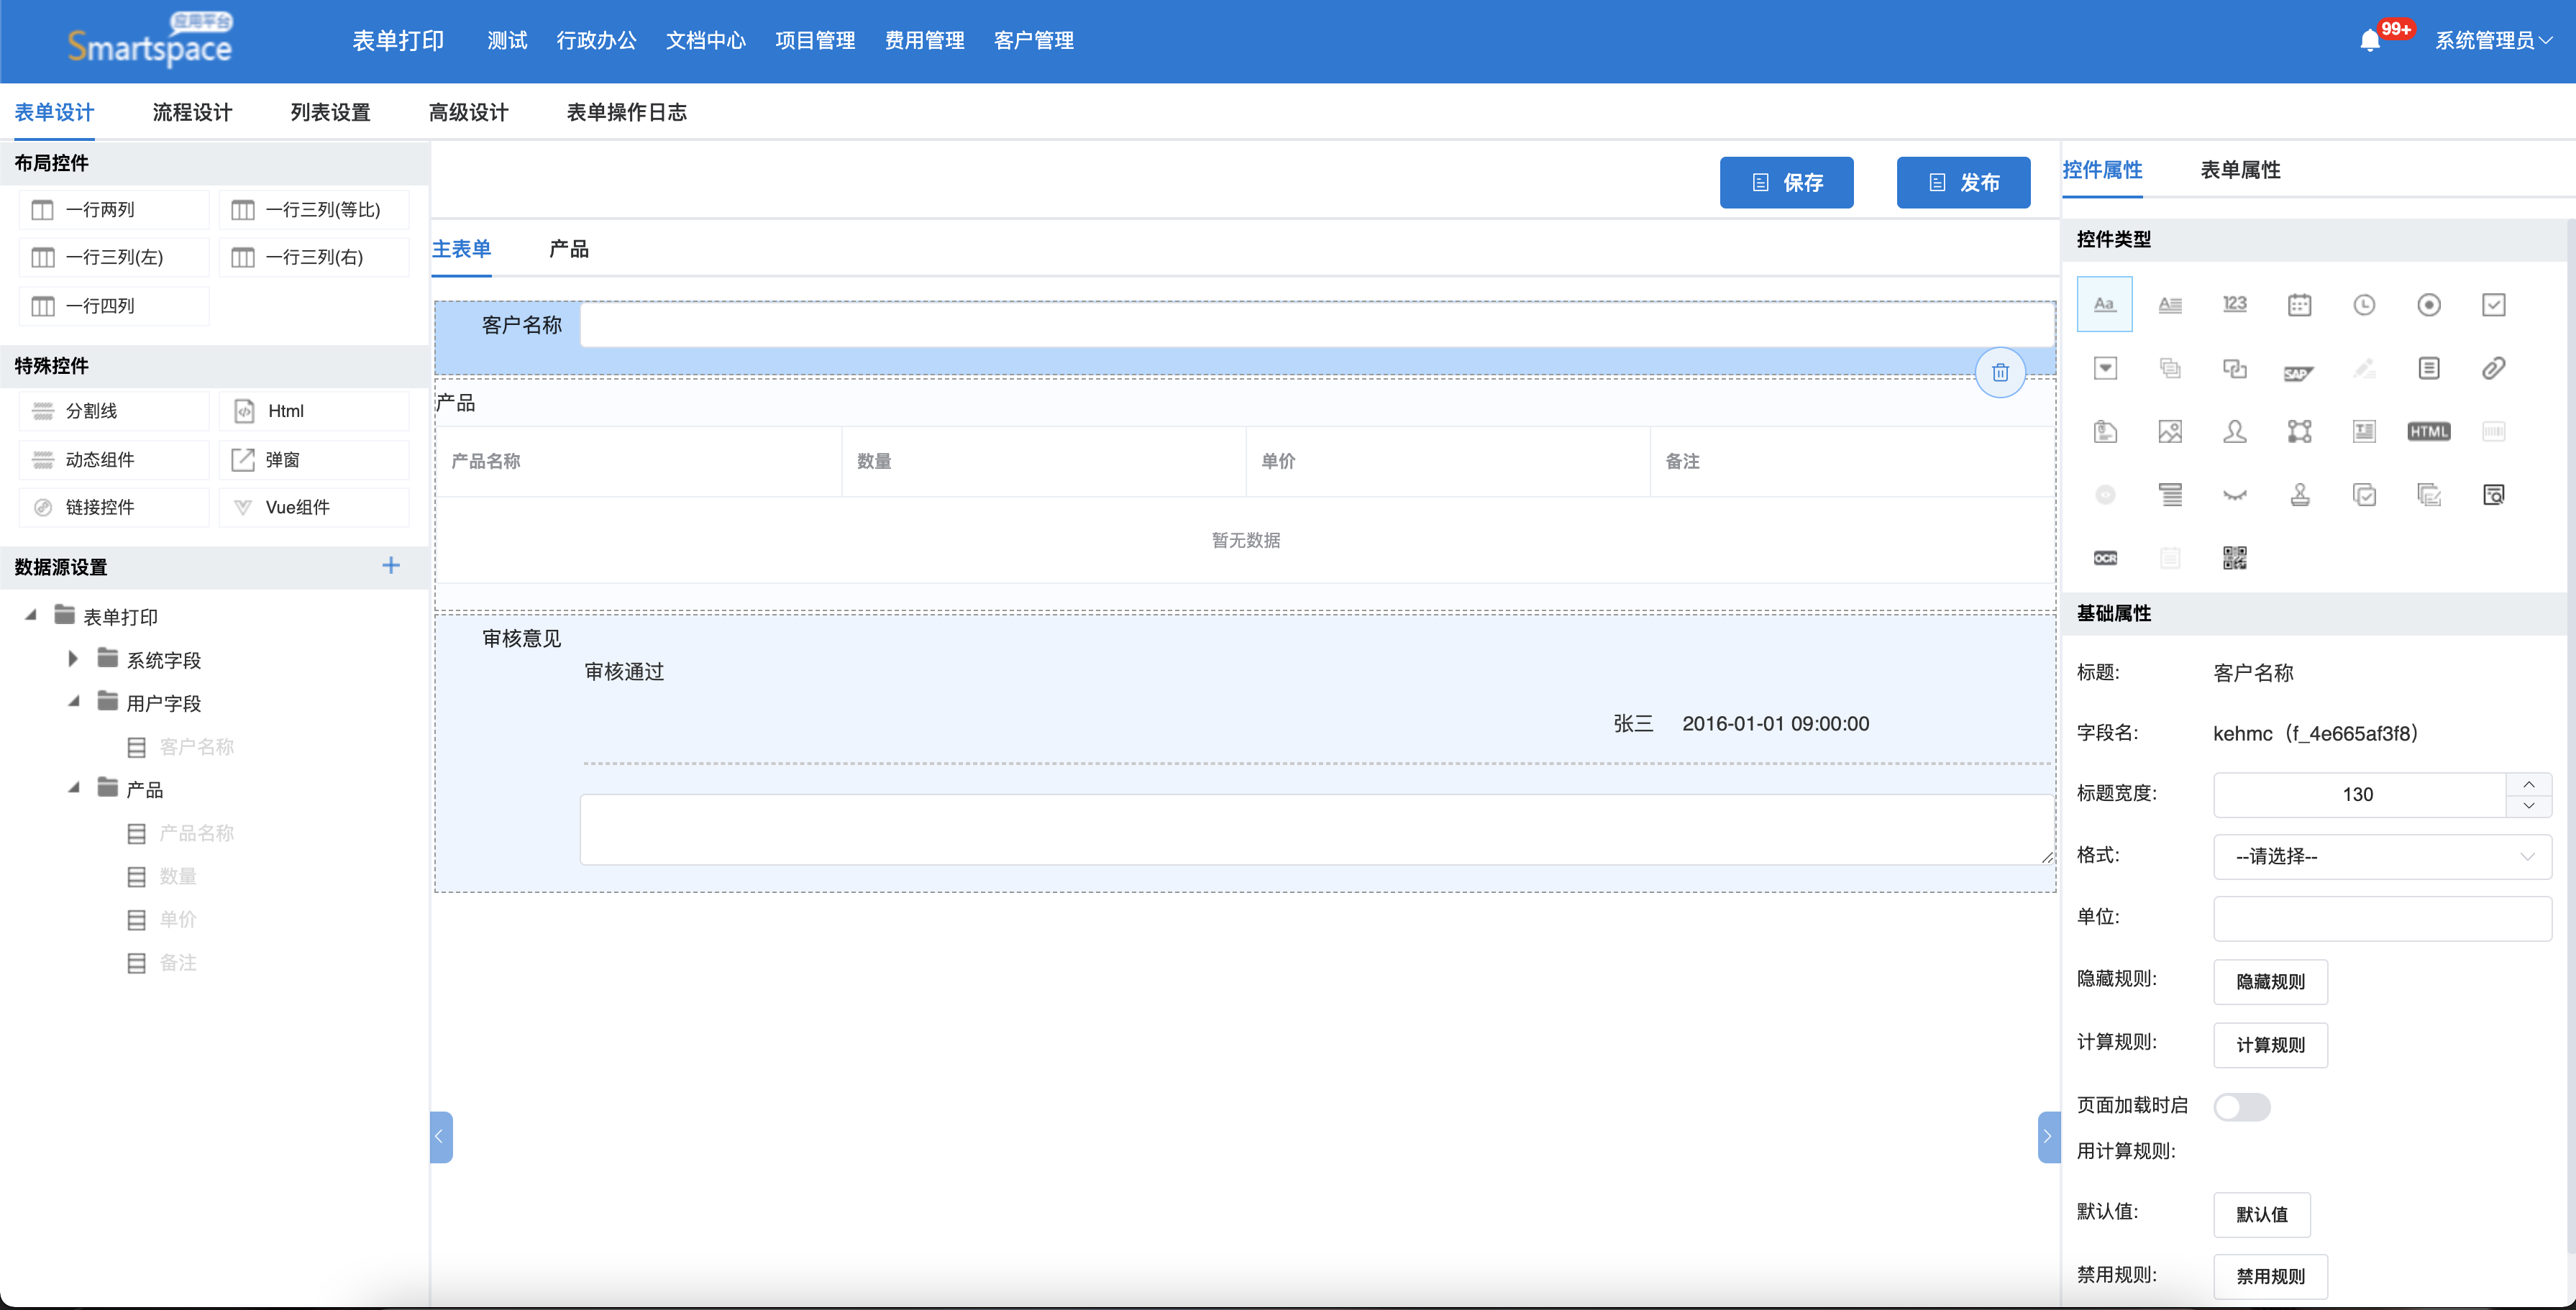Image resolution: width=2576 pixels, height=1310 pixels.
Task: Select the checkbox control type
Action: (x=2493, y=305)
